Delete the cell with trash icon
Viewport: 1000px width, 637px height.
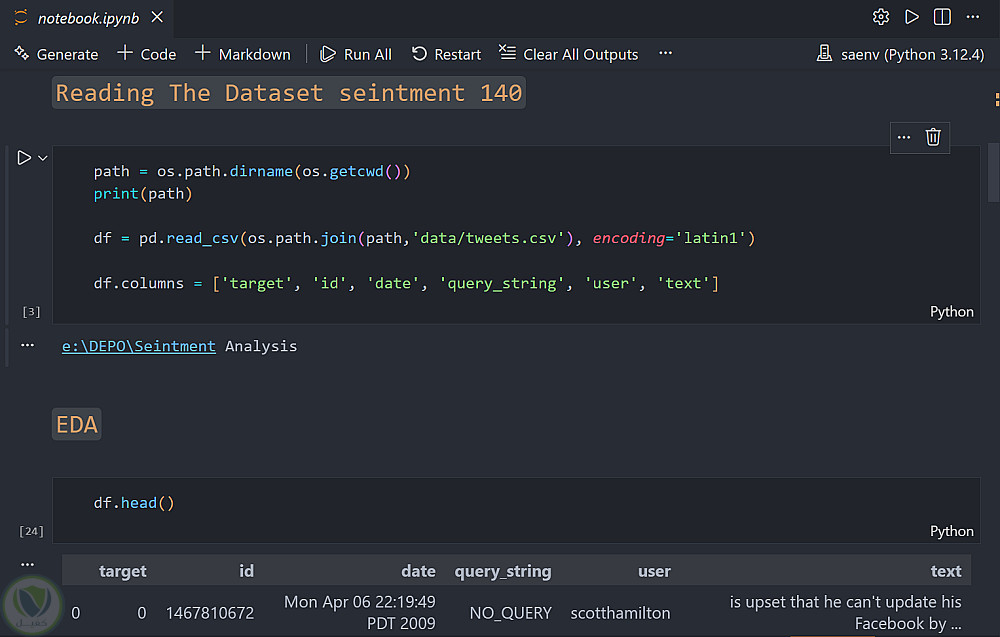pyautogui.click(x=933, y=137)
